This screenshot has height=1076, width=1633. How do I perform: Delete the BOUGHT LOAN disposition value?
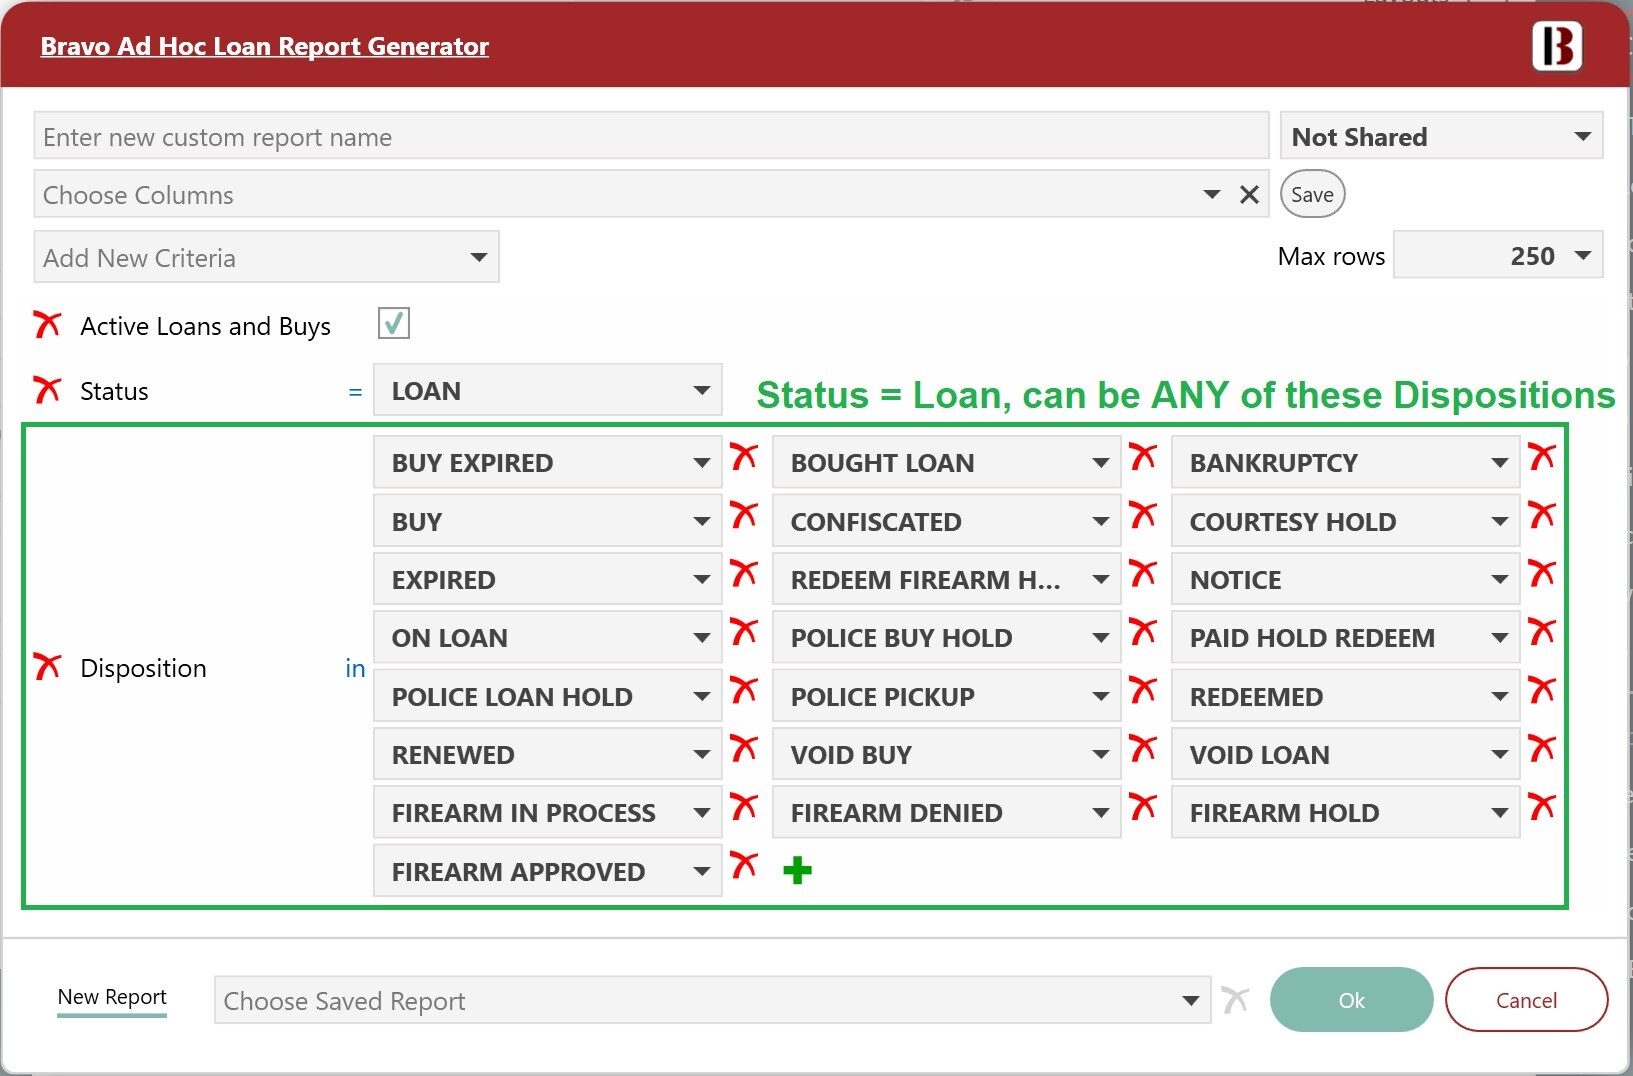1143,458
